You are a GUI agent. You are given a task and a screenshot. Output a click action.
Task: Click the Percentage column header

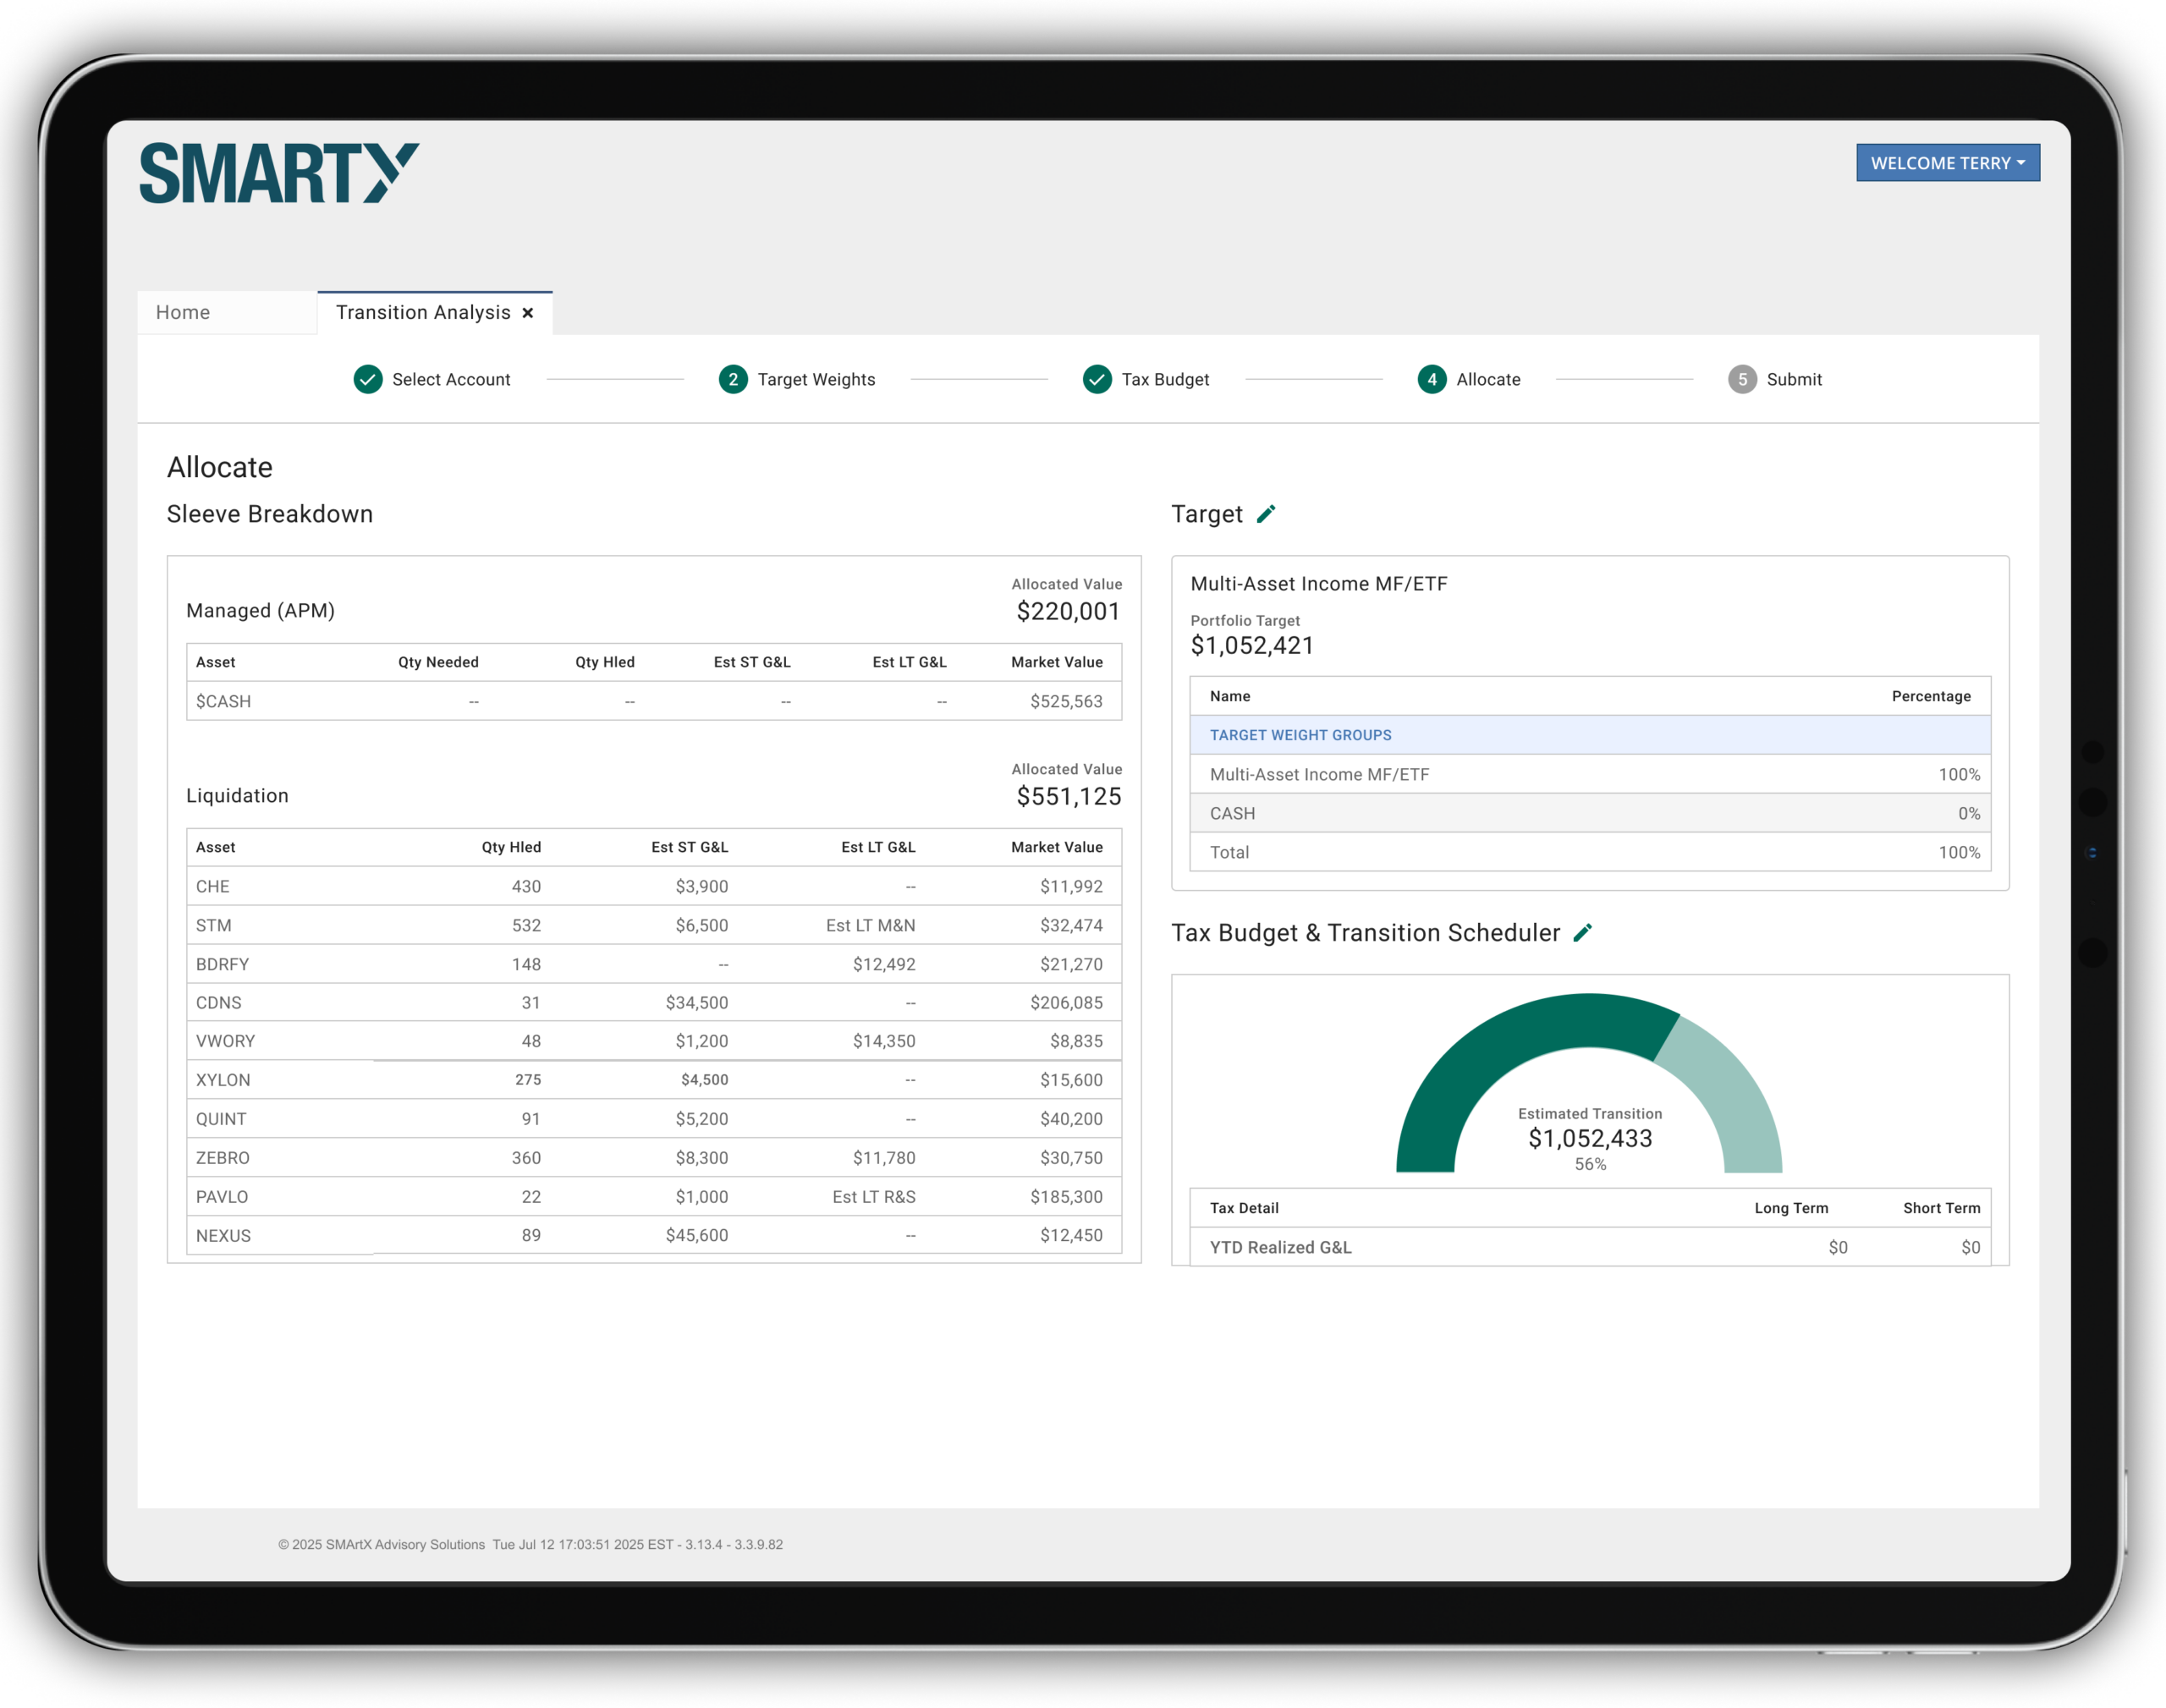click(1930, 696)
